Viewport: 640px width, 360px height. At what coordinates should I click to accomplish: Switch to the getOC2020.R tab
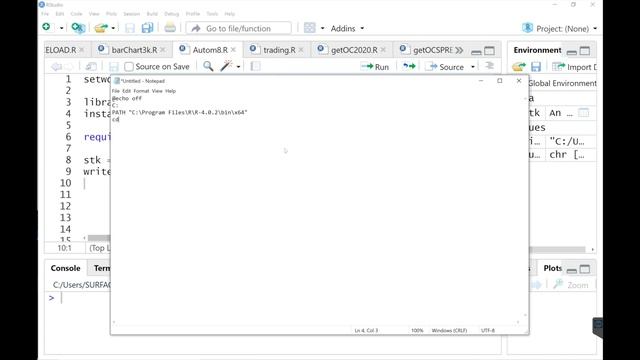(x=354, y=50)
